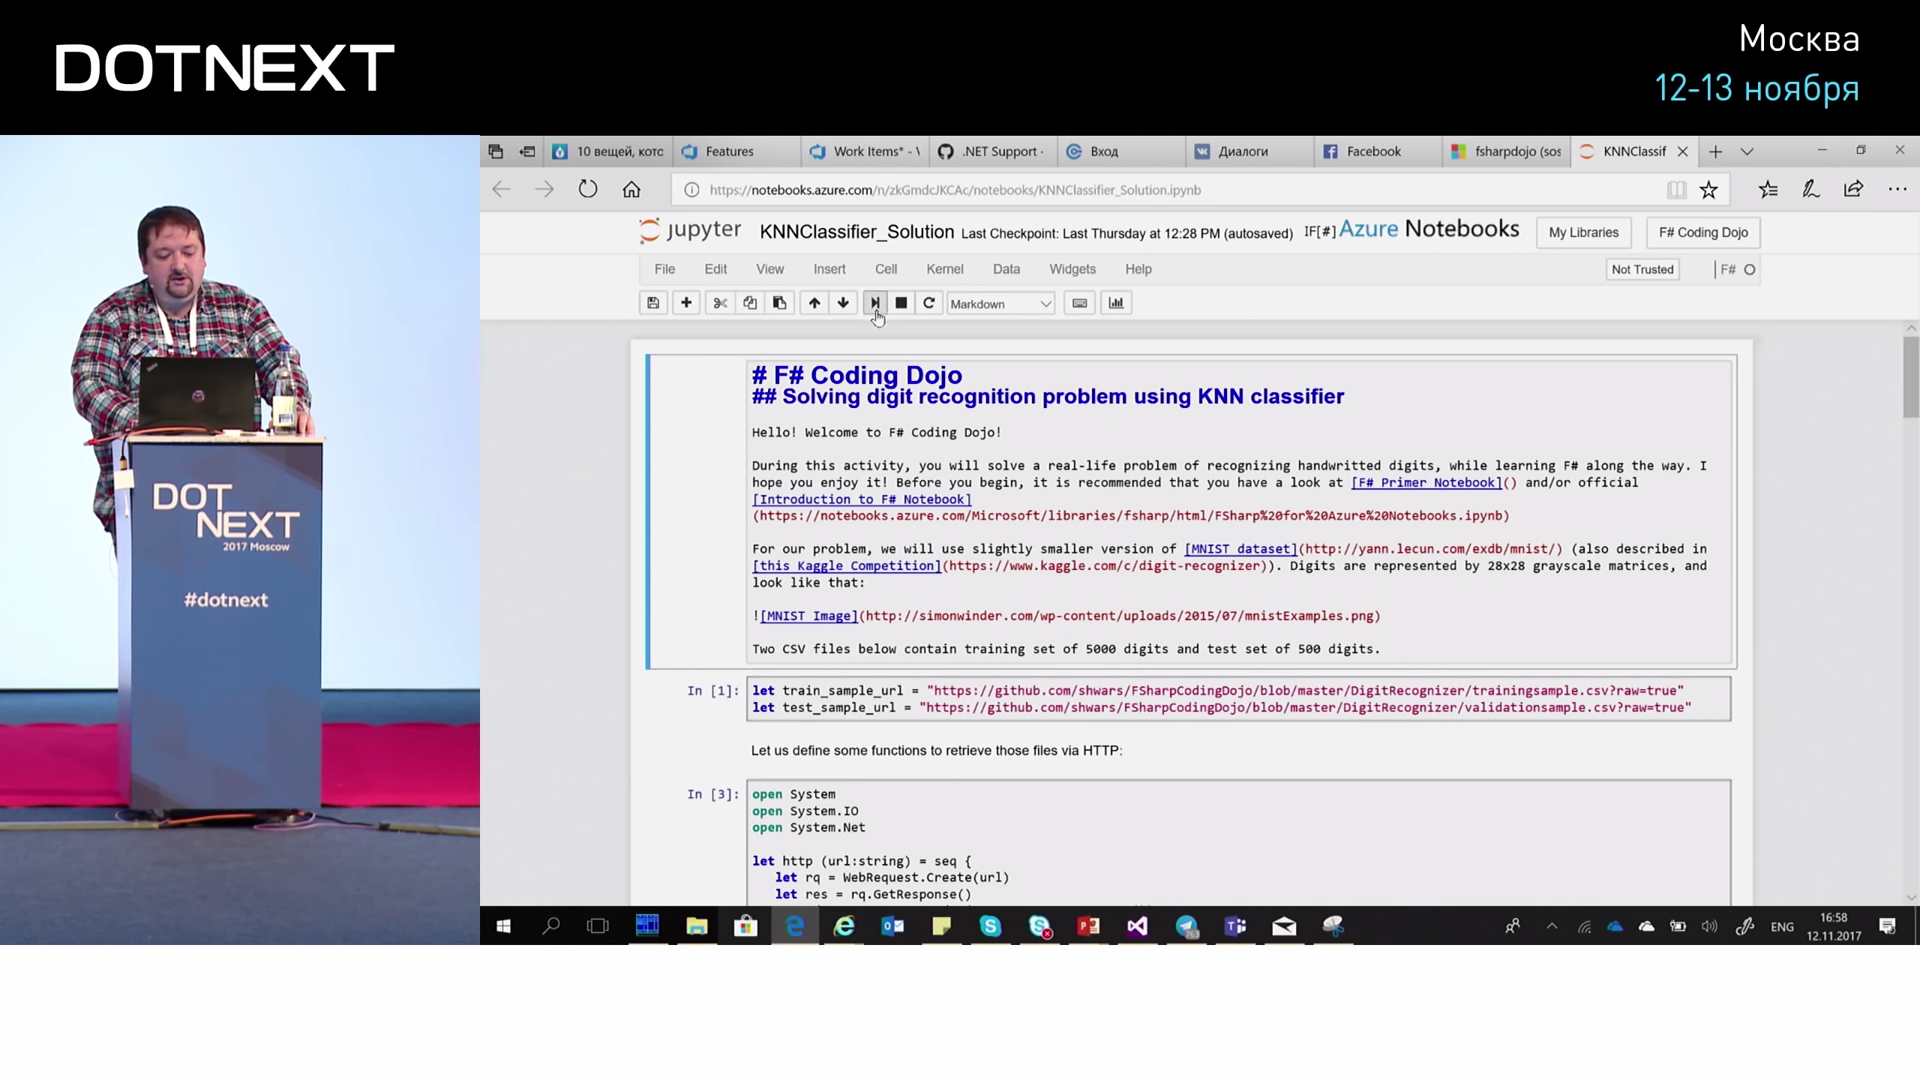Click the Introduction to F# Notebook link

[860, 500]
